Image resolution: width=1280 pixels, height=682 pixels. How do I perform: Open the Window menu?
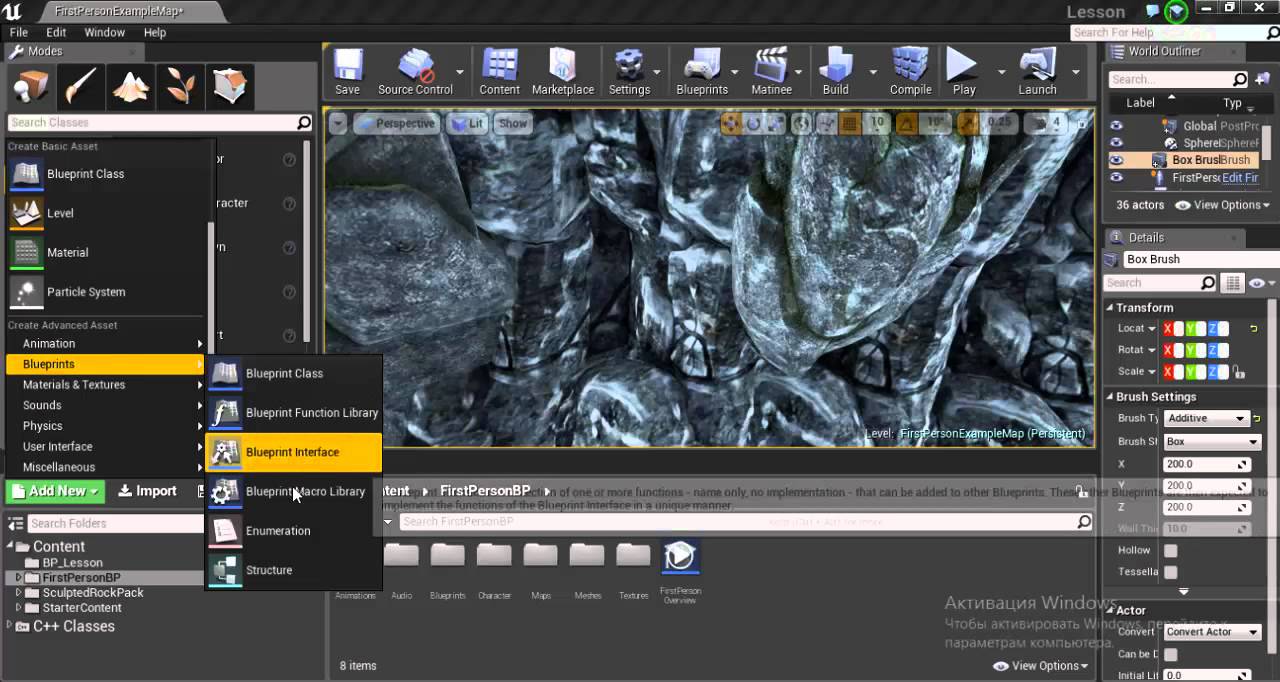click(x=105, y=32)
